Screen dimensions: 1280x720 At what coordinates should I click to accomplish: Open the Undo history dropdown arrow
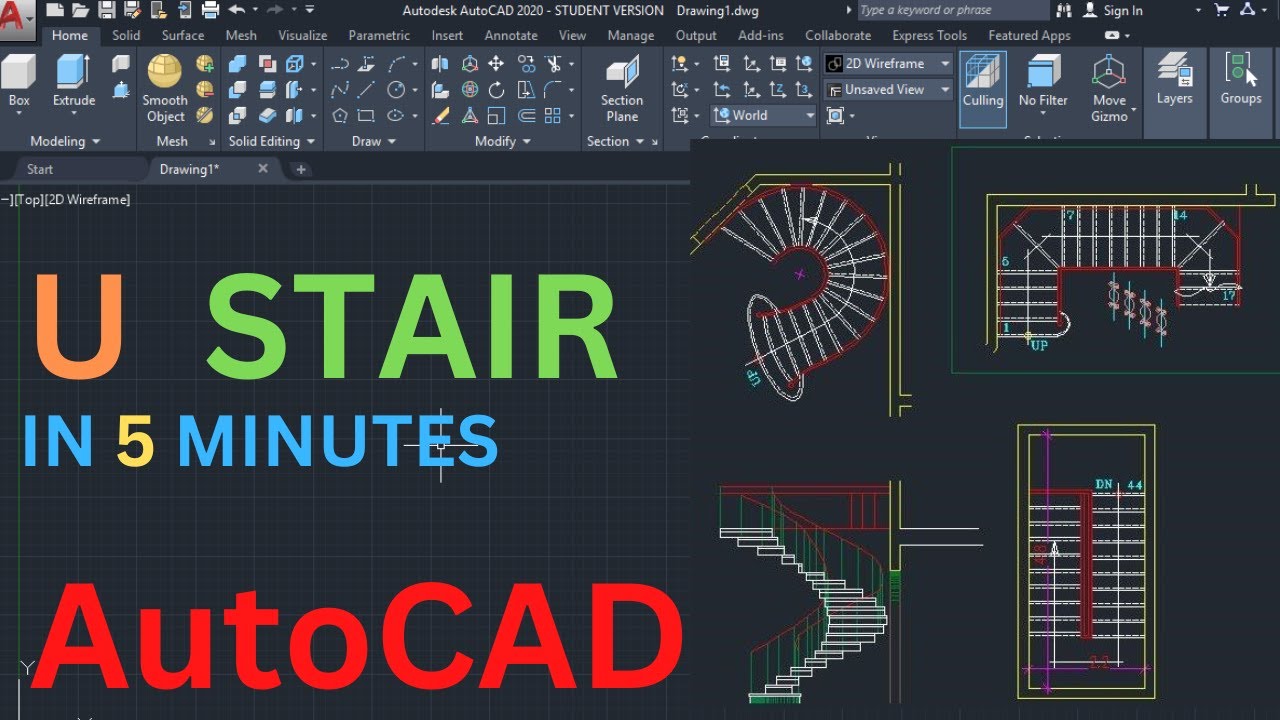[x=255, y=10]
